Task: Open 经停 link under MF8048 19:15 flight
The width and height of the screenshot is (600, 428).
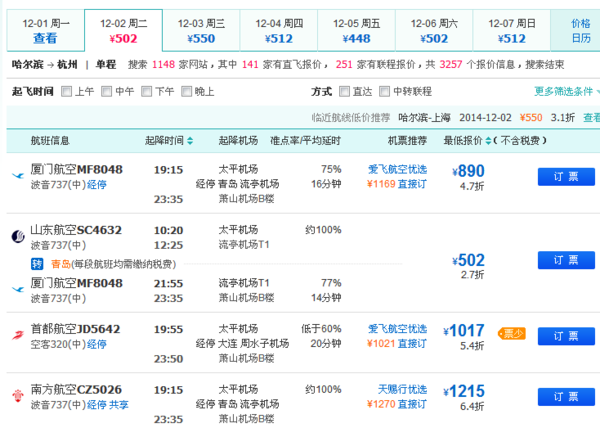Action: 97,185
